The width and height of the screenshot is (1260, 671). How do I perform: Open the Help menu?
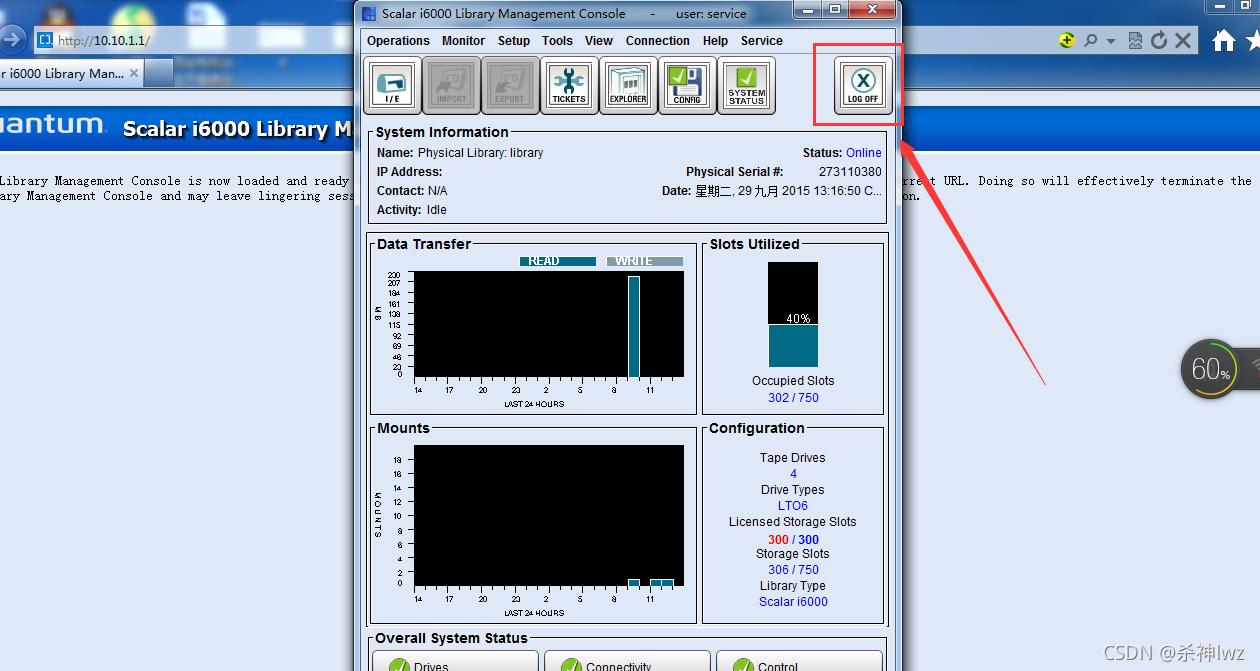coord(715,41)
